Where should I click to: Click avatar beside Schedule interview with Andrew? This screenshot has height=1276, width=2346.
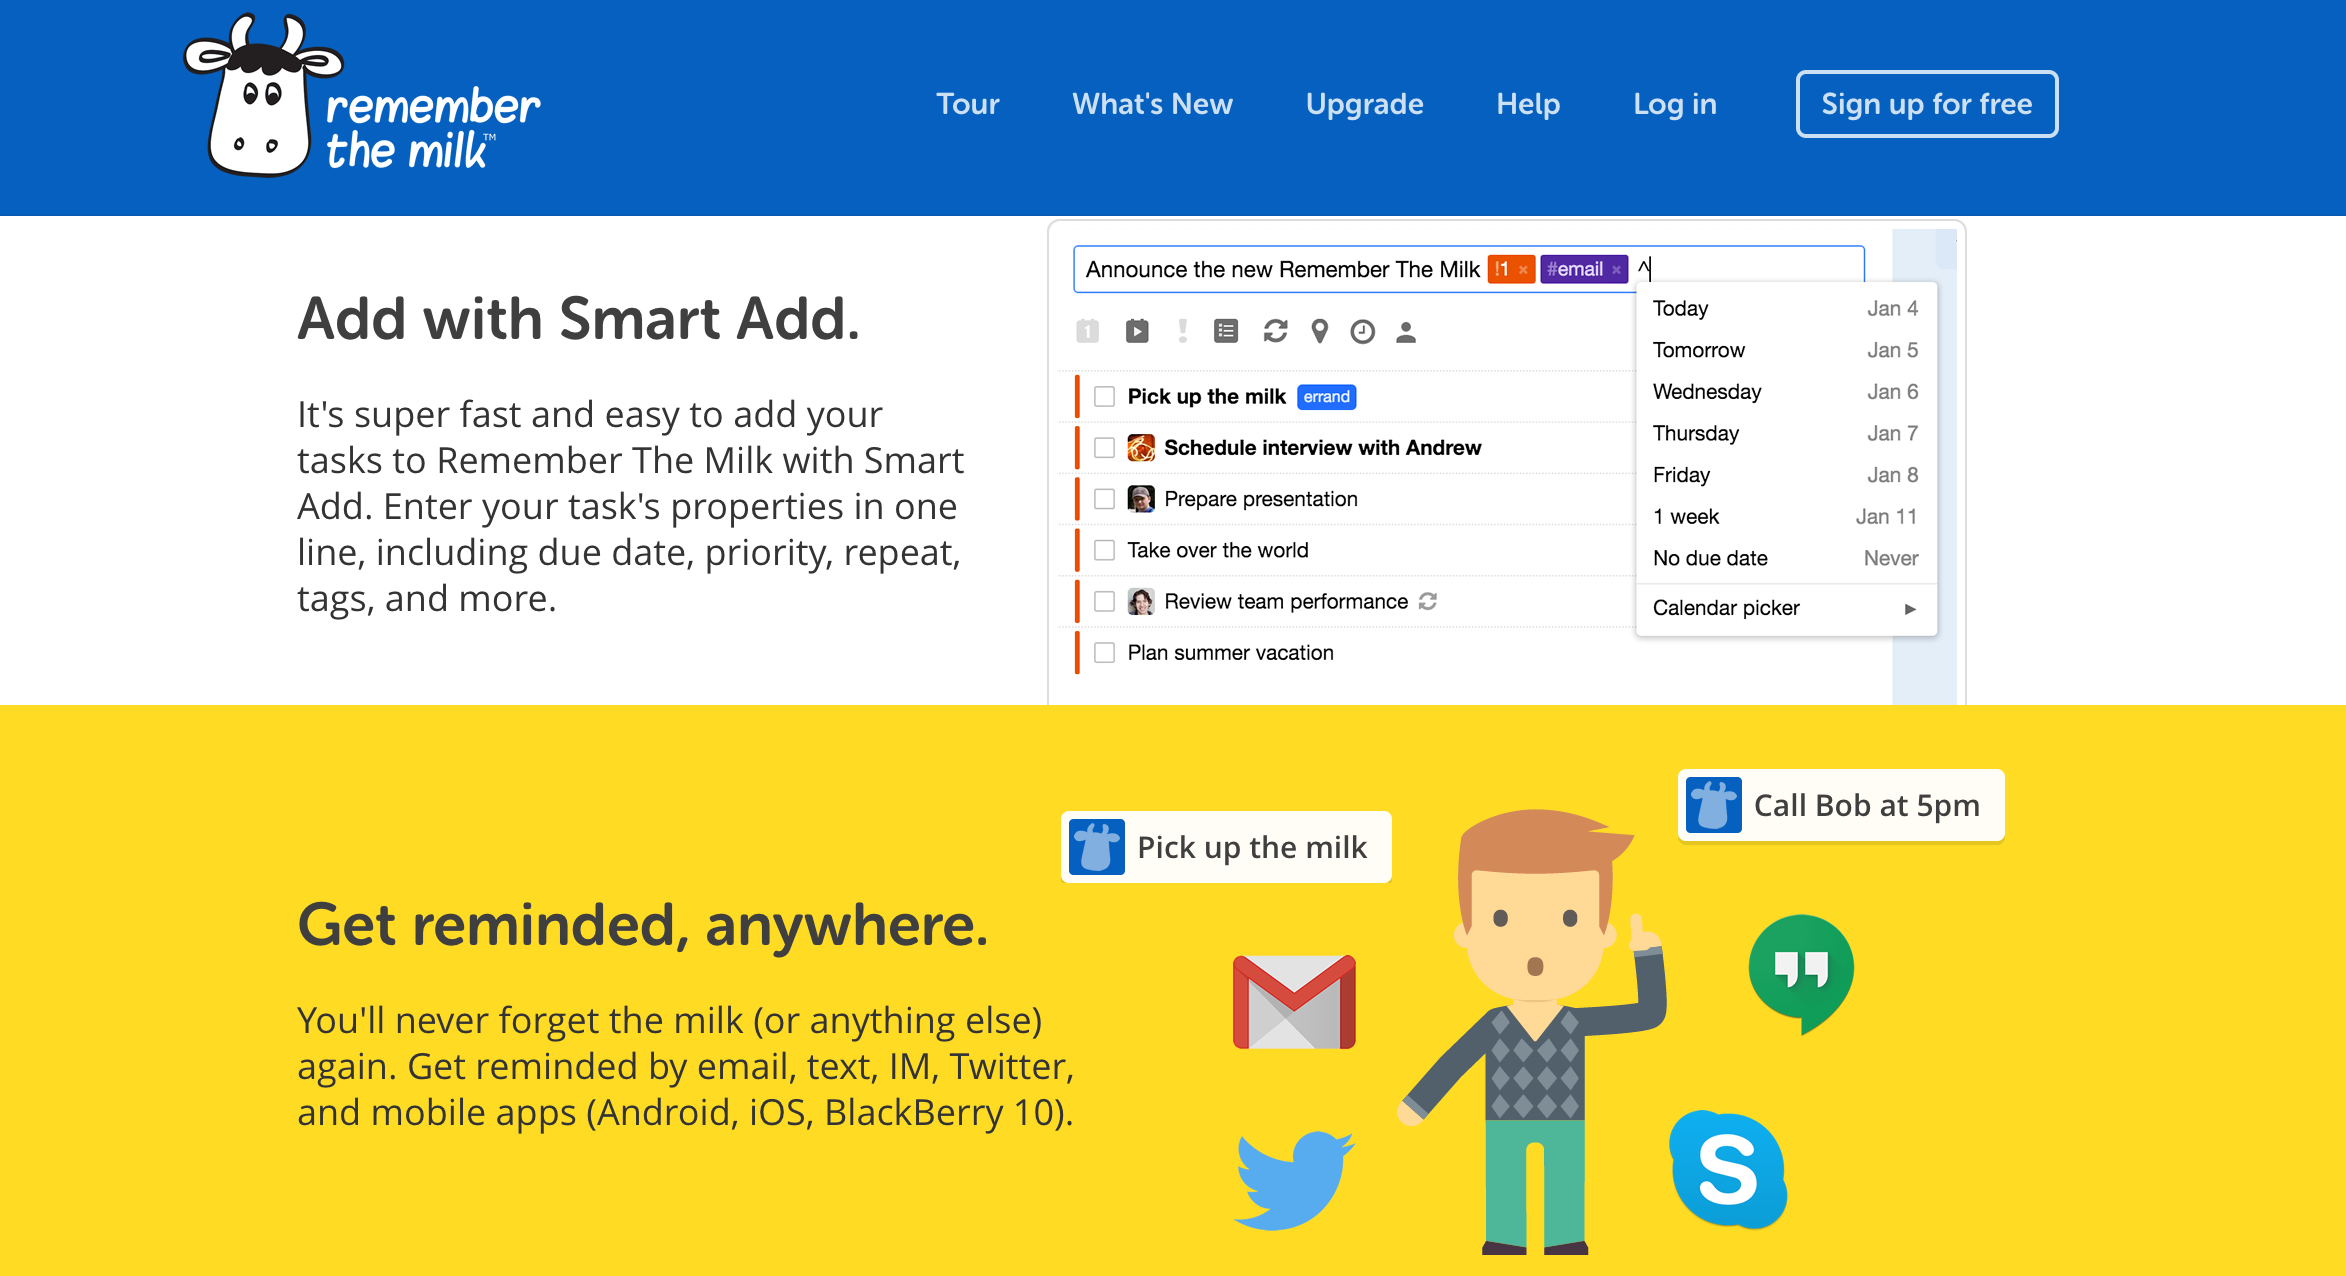[x=1141, y=448]
